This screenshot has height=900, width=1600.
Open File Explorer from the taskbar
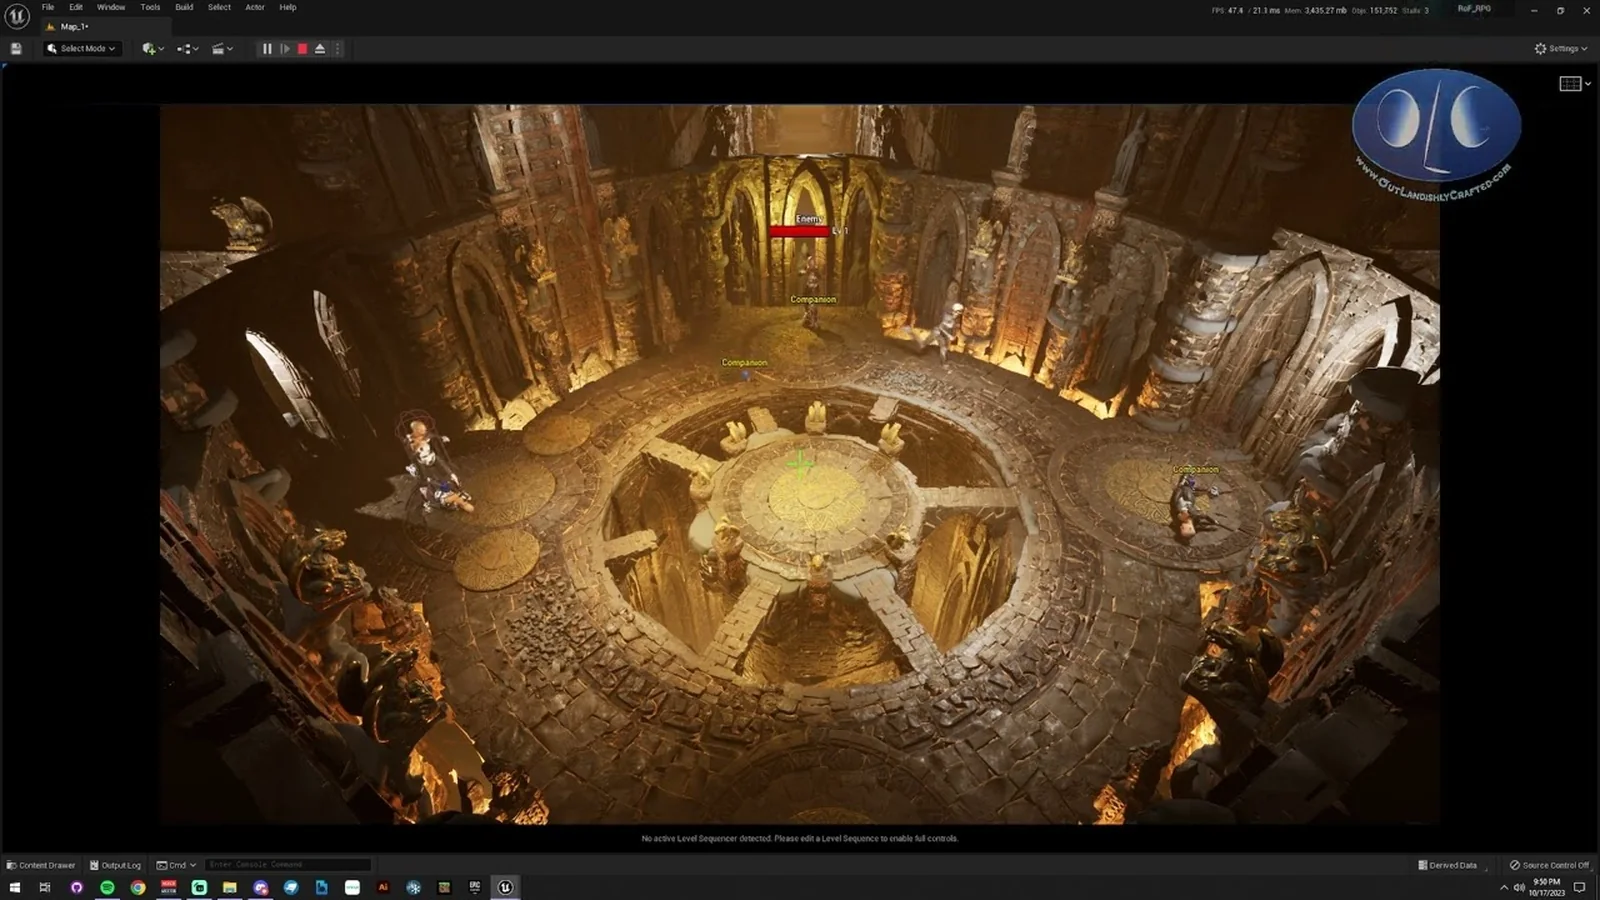pyautogui.click(x=229, y=887)
